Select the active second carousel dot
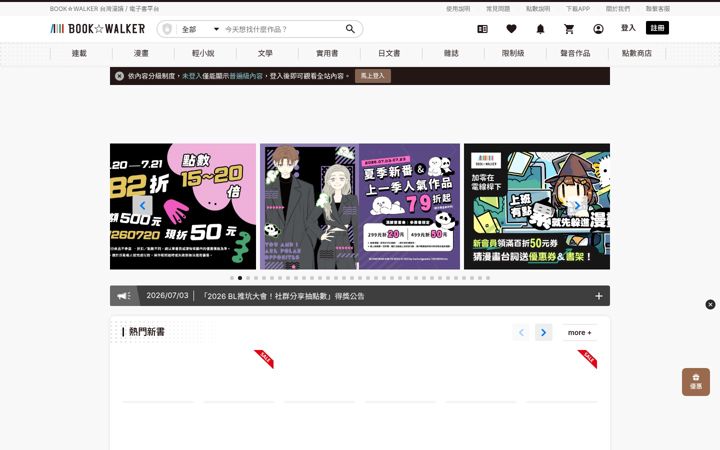Screen dimensions: 720x450 (x=240, y=278)
